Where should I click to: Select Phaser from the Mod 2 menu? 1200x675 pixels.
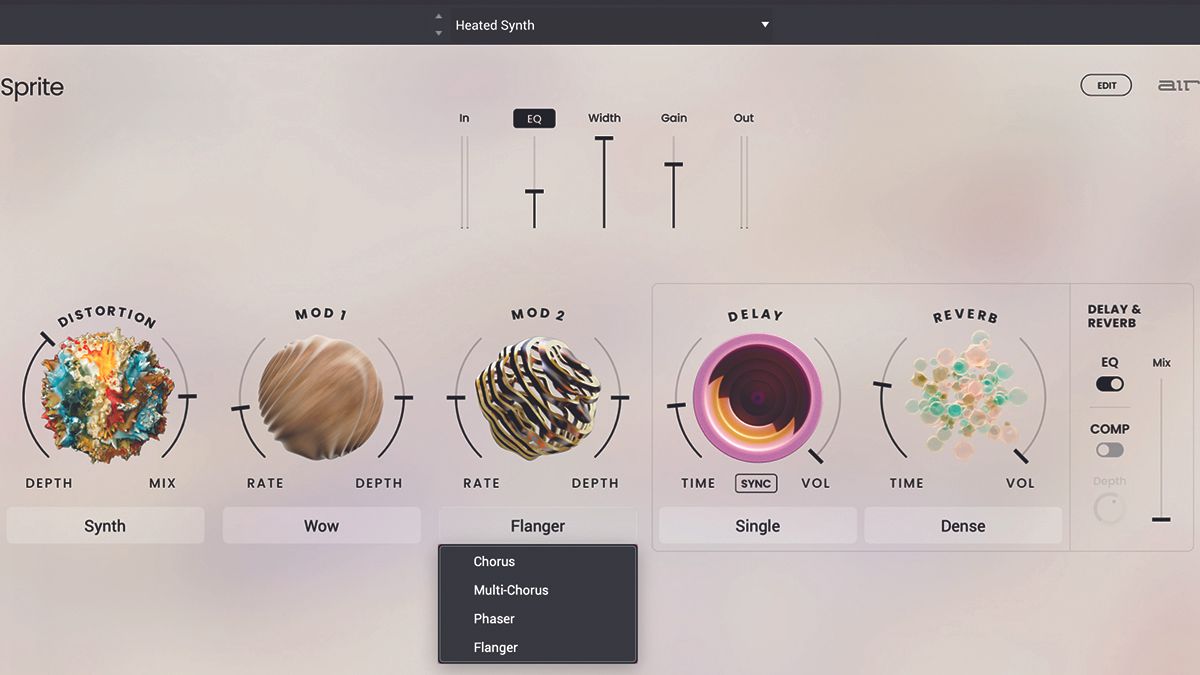(x=494, y=618)
